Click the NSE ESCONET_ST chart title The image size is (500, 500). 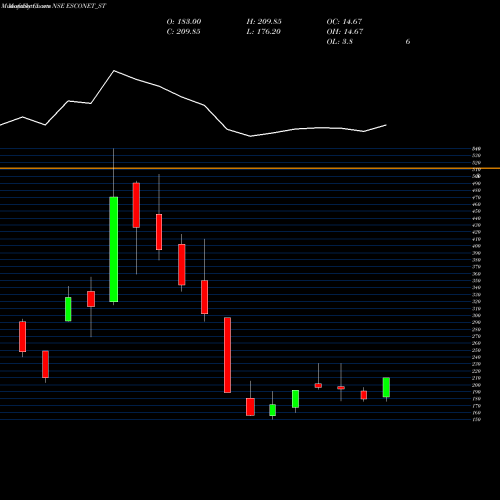click(79, 6)
